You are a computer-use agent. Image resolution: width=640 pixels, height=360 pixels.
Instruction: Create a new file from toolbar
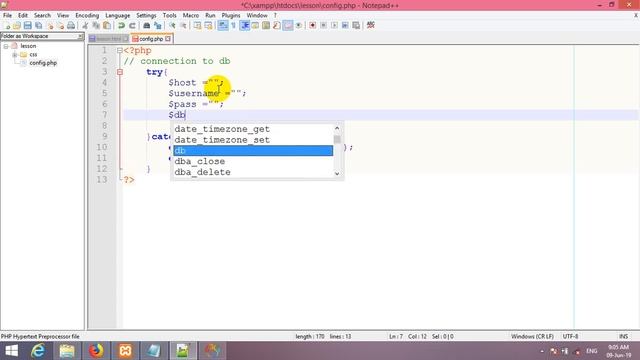[7, 25]
